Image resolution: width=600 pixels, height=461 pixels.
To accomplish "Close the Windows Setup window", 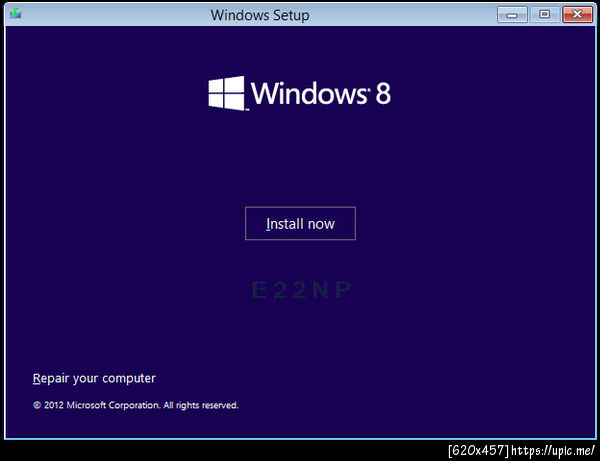I will (x=577, y=15).
